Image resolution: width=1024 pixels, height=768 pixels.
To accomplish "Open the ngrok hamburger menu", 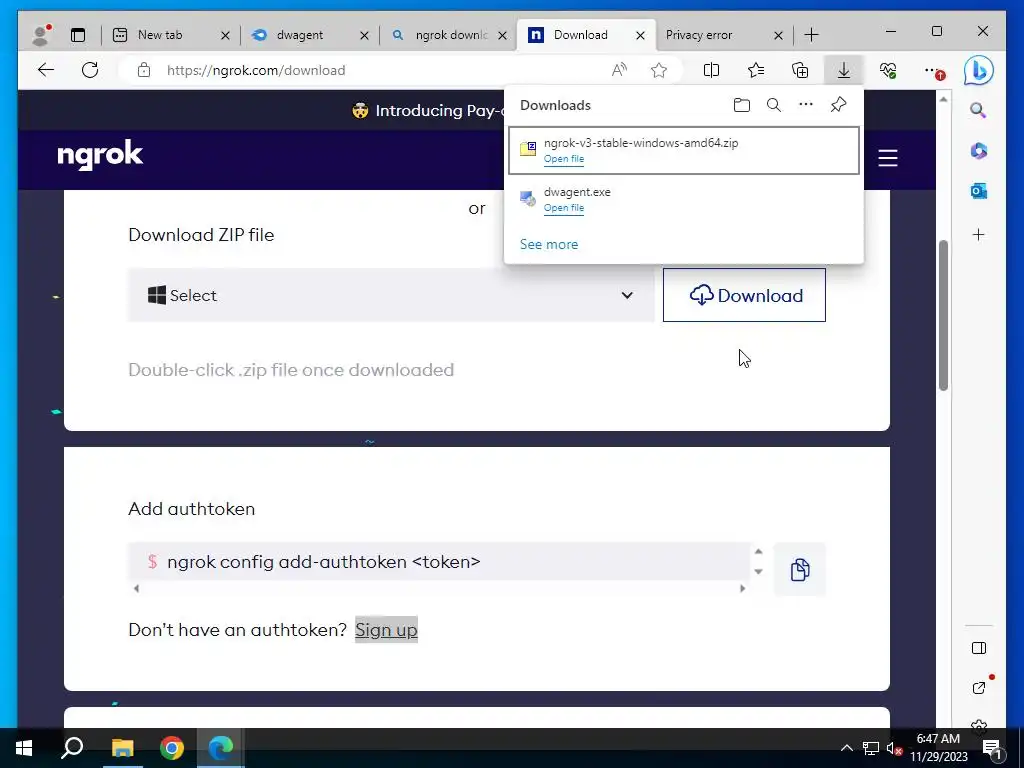I will (888, 158).
